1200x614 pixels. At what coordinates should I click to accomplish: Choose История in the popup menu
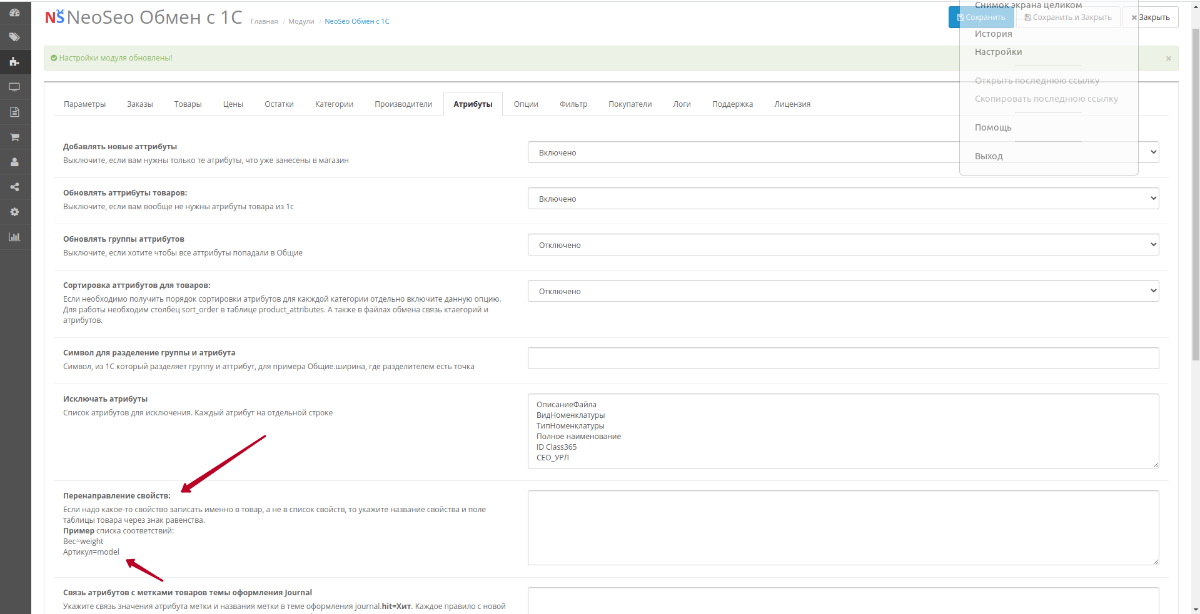pyautogui.click(x=994, y=34)
